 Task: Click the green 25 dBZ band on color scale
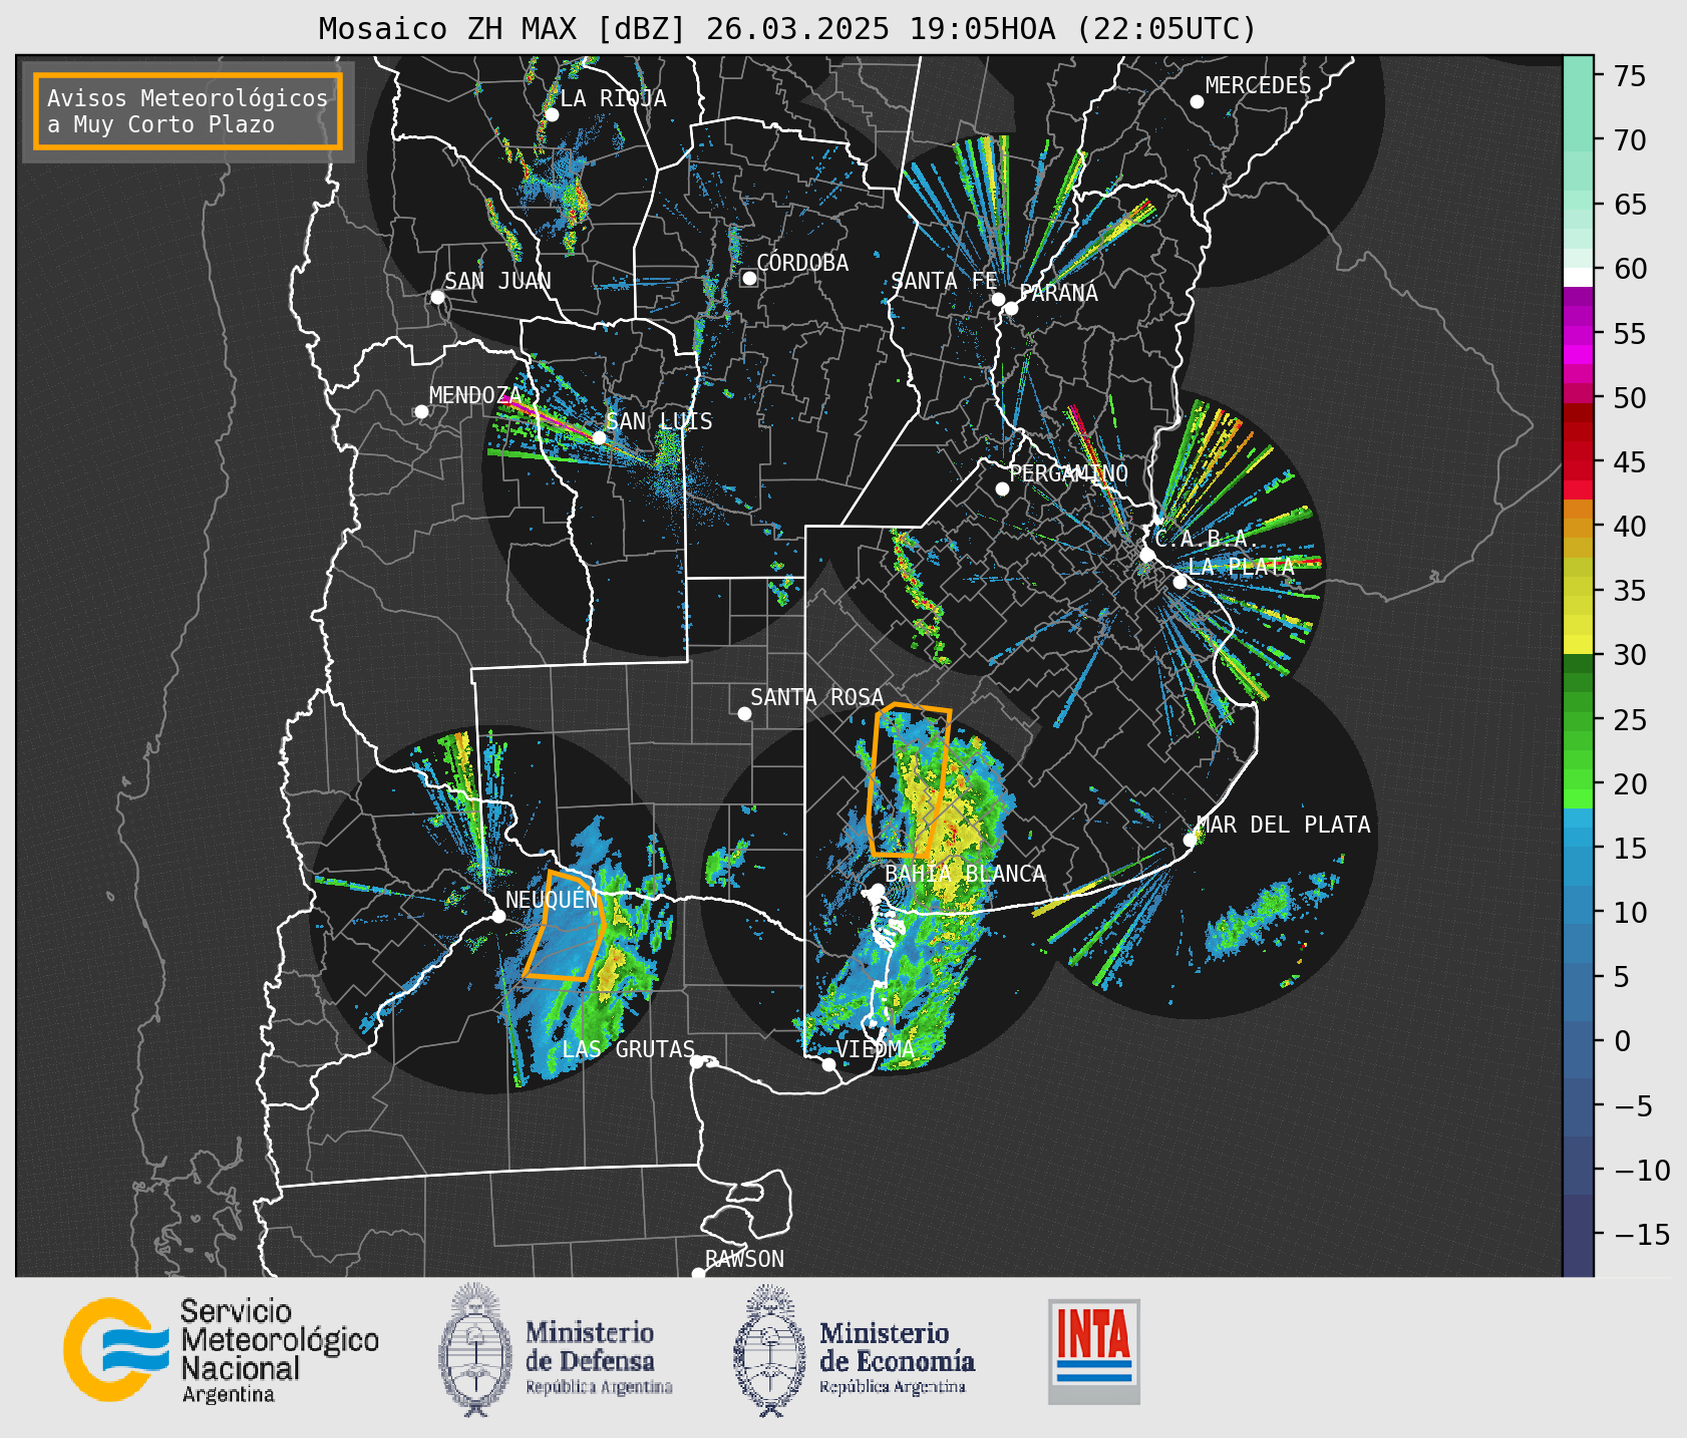pyautogui.click(x=1578, y=720)
